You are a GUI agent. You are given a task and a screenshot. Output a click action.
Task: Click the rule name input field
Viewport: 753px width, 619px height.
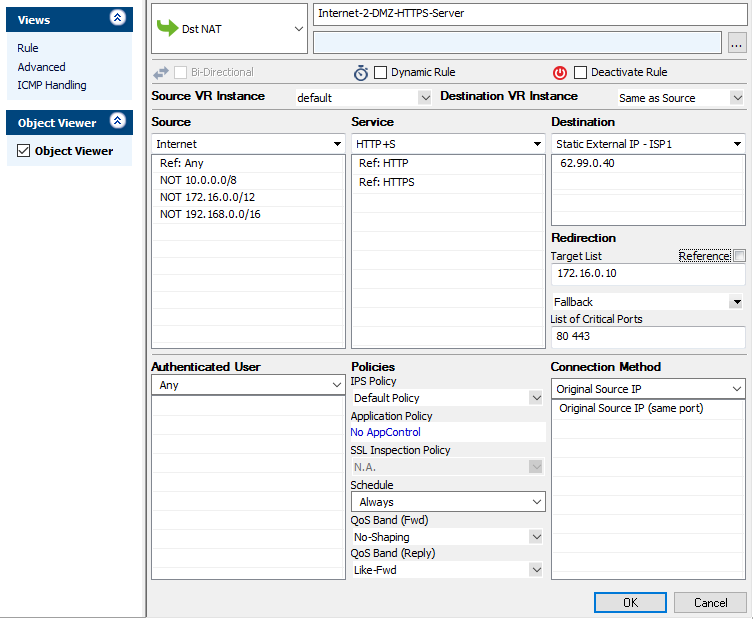click(x=530, y=14)
